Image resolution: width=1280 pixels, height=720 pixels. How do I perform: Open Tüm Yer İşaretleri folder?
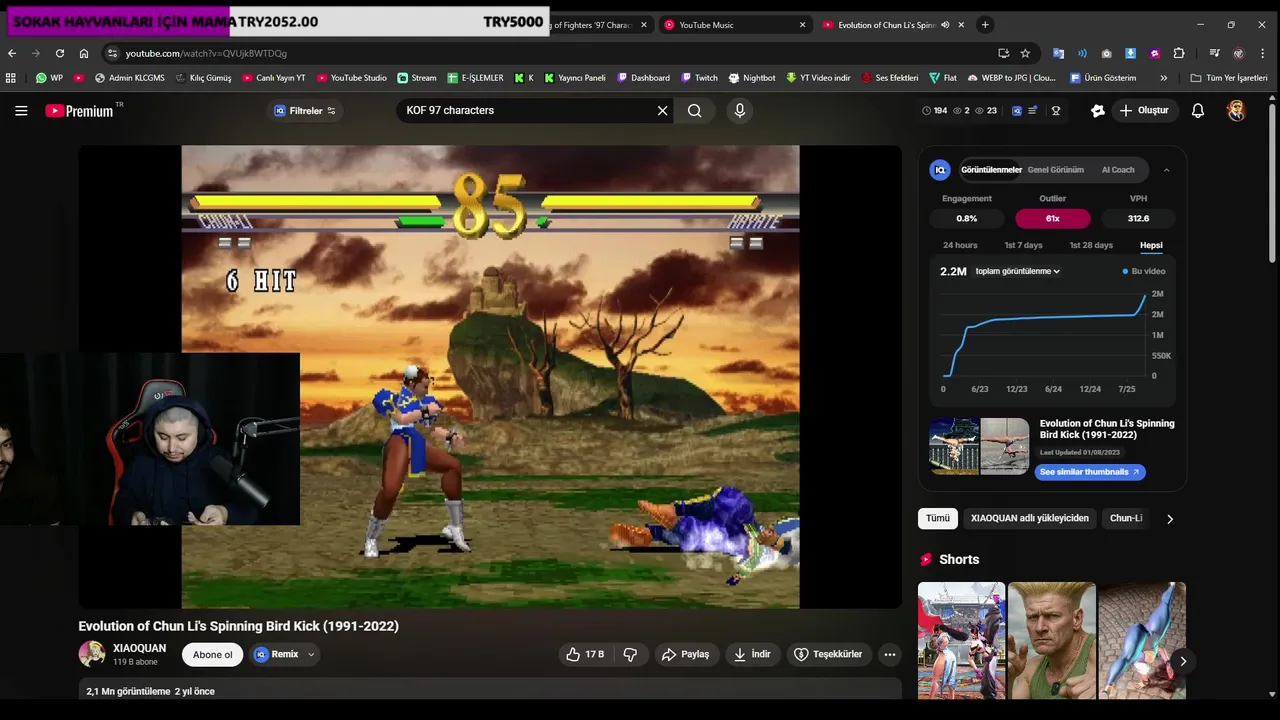pyautogui.click(x=1229, y=77)
